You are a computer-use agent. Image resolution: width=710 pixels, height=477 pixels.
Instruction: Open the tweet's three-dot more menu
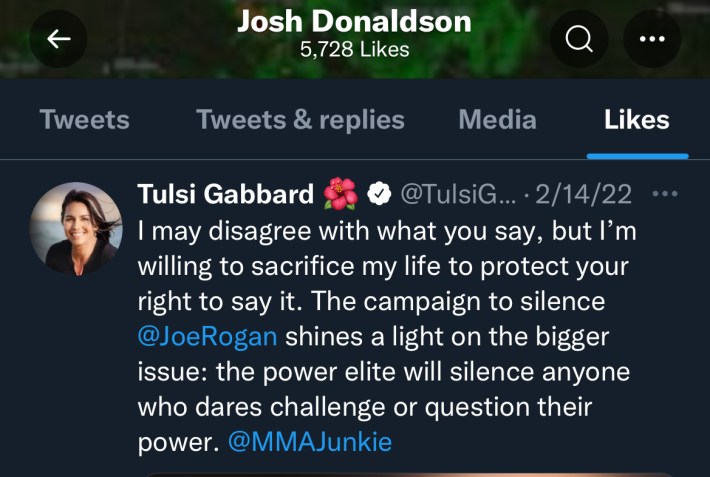point(665,194)
